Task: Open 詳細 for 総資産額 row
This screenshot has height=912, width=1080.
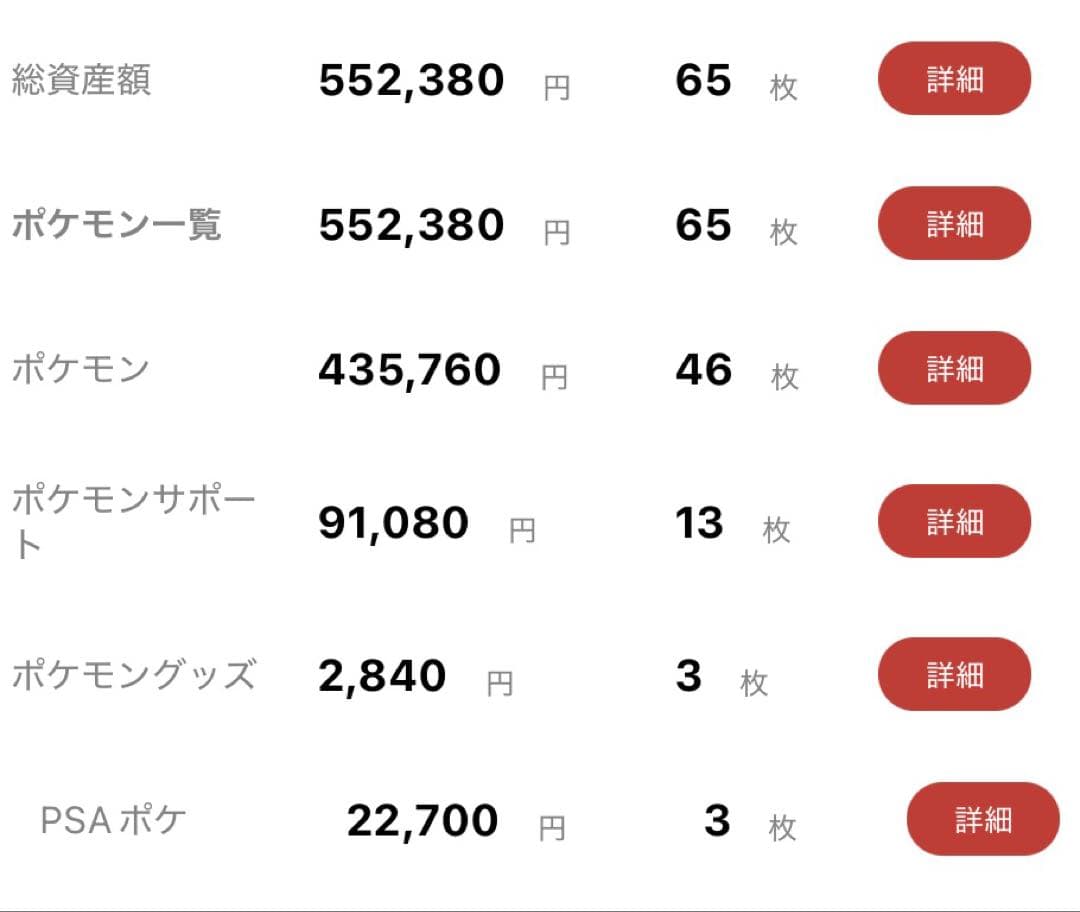Action: tap(954, 79)
